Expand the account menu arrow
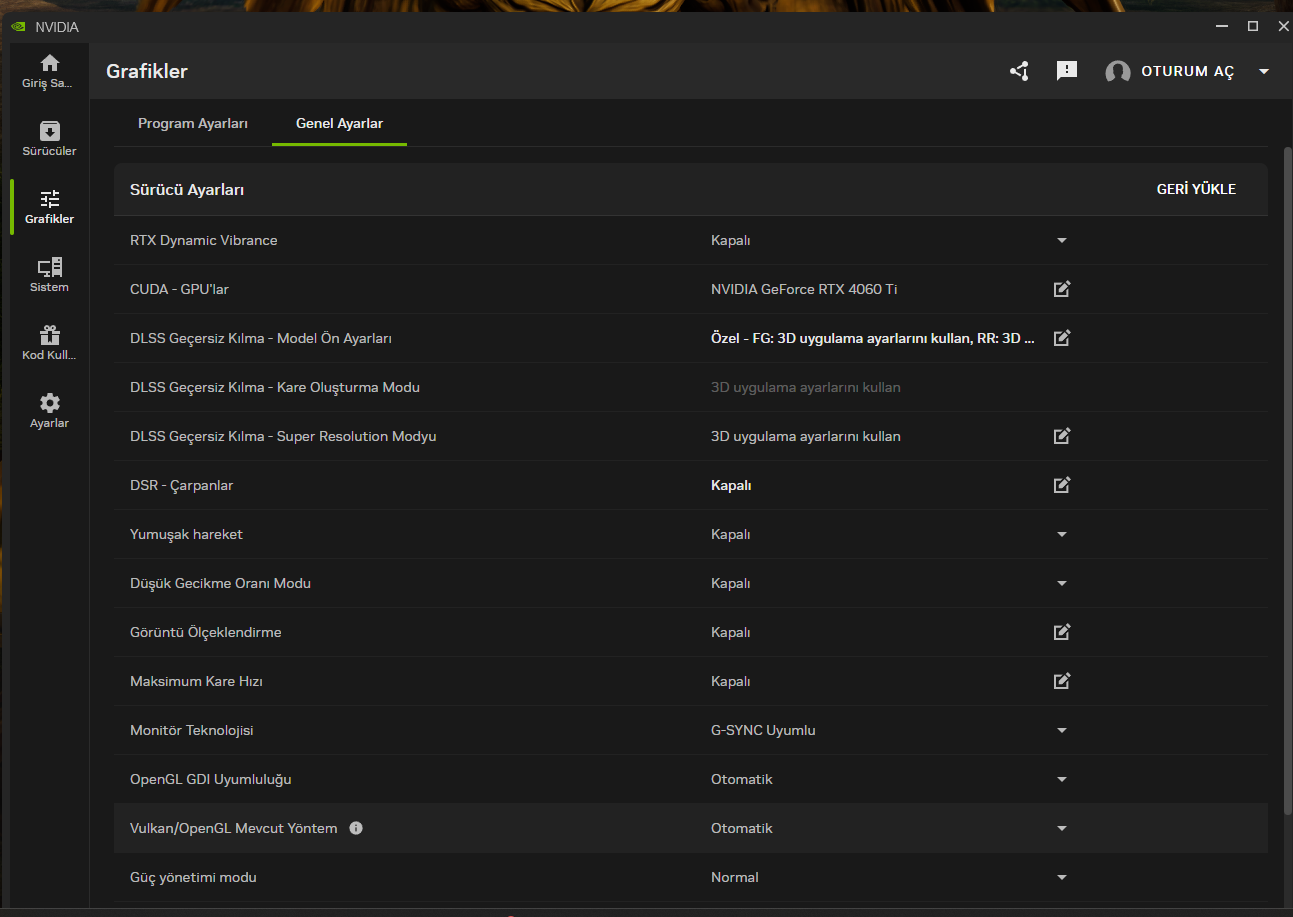Viewport: 1293px width, 917px height. point(1264,72)
